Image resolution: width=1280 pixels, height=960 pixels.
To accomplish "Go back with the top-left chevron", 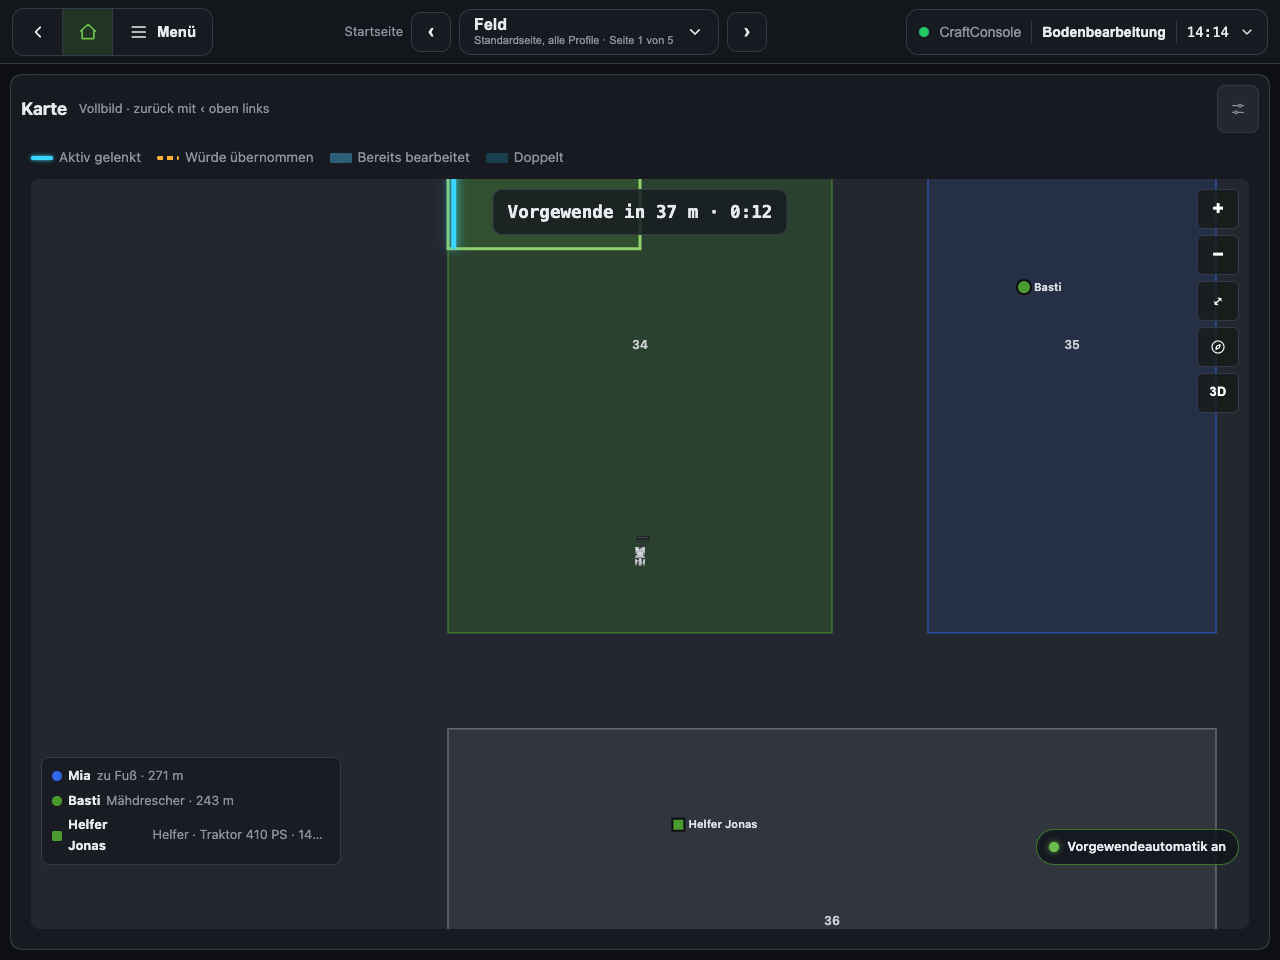I will [38, 32].
